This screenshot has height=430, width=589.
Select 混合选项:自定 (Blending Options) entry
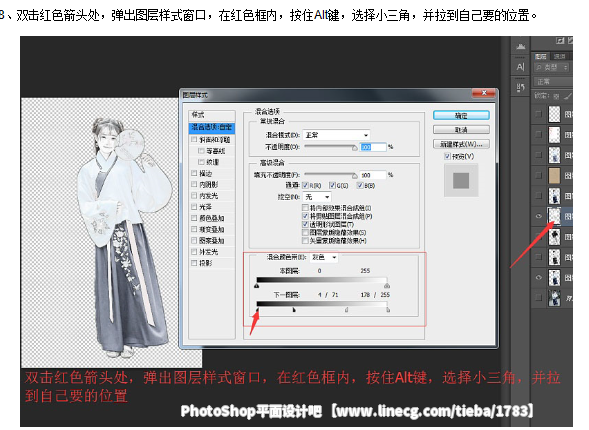pyautogui.click(x=212, y=127)
